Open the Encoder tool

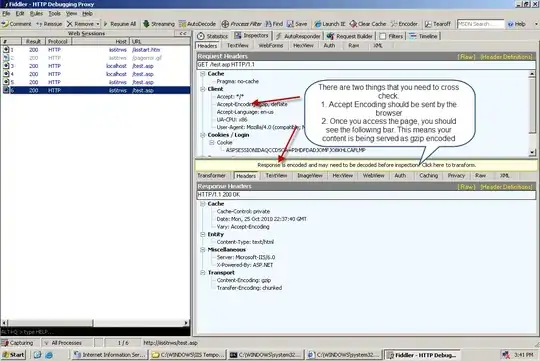click(404, 24)
